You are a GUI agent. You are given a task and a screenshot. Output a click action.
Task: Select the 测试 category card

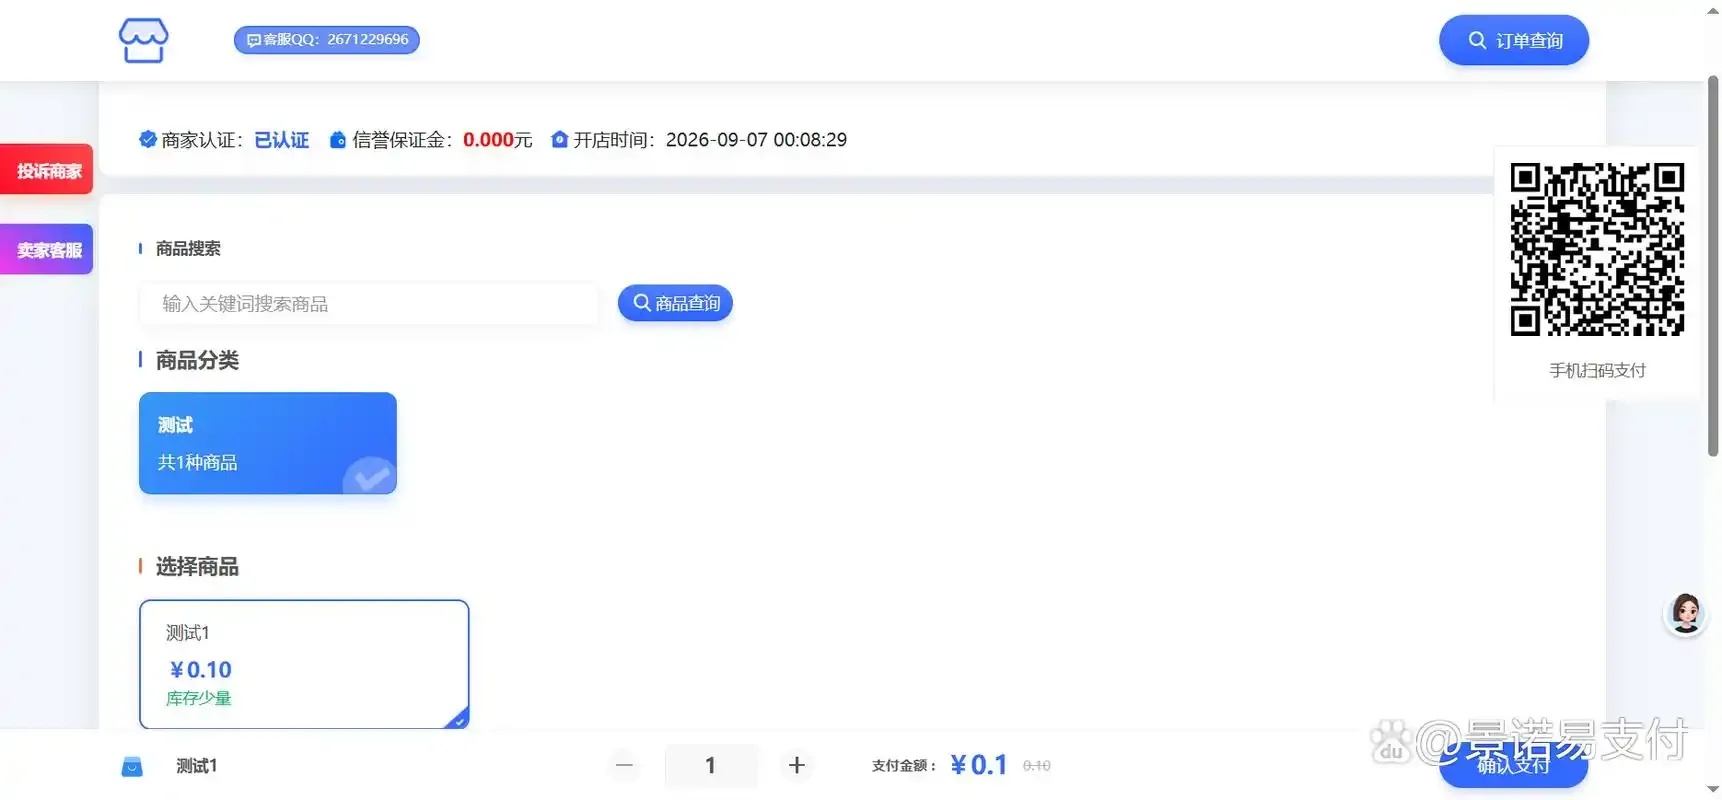coord(268,443)
